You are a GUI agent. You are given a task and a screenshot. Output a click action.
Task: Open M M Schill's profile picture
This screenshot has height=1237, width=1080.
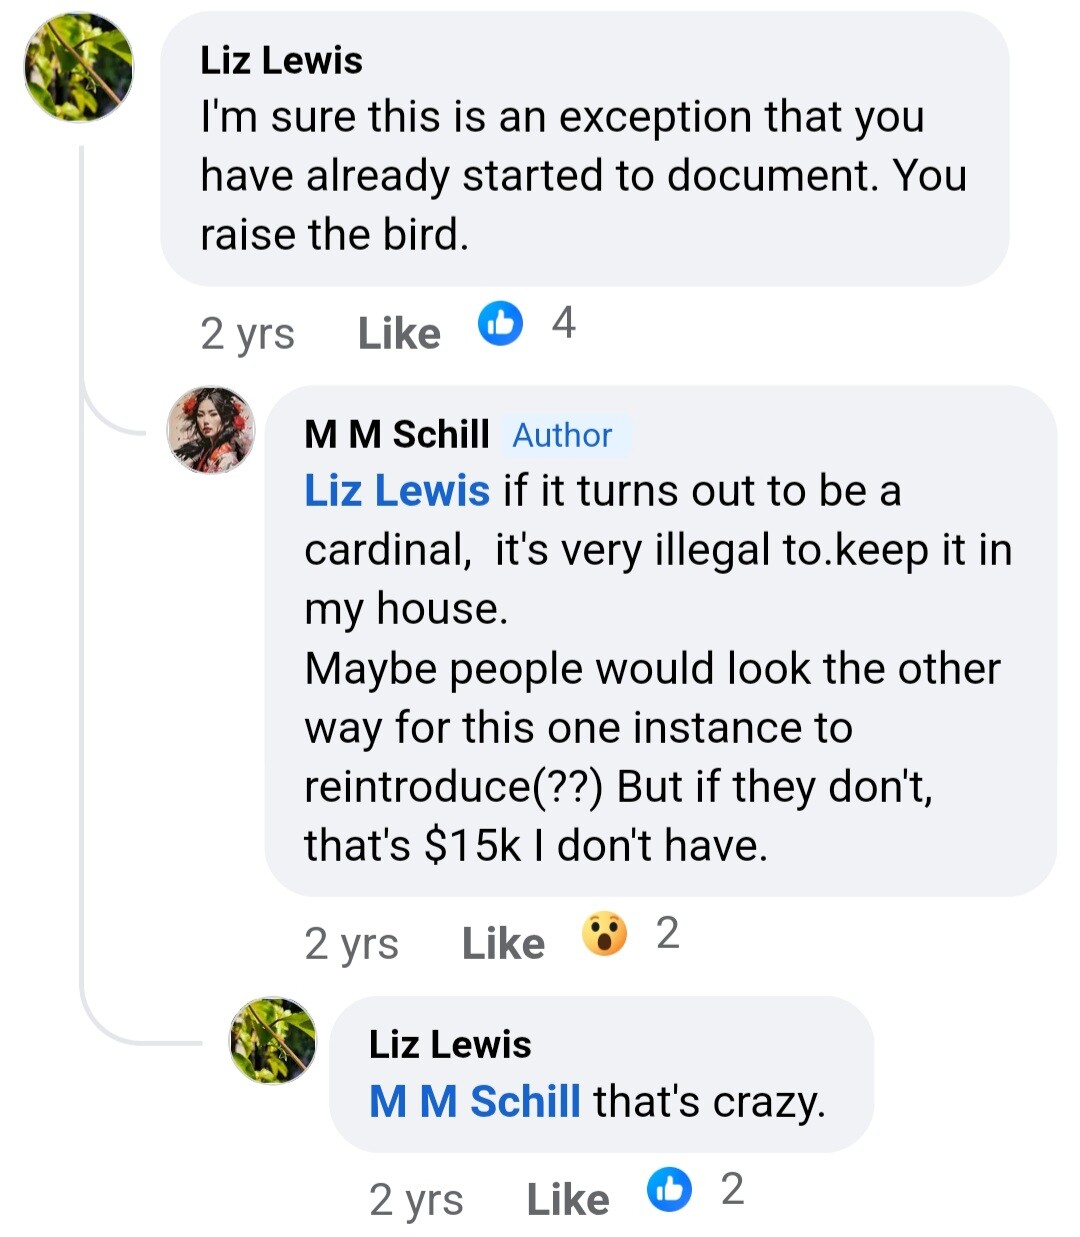click(211, 430)
